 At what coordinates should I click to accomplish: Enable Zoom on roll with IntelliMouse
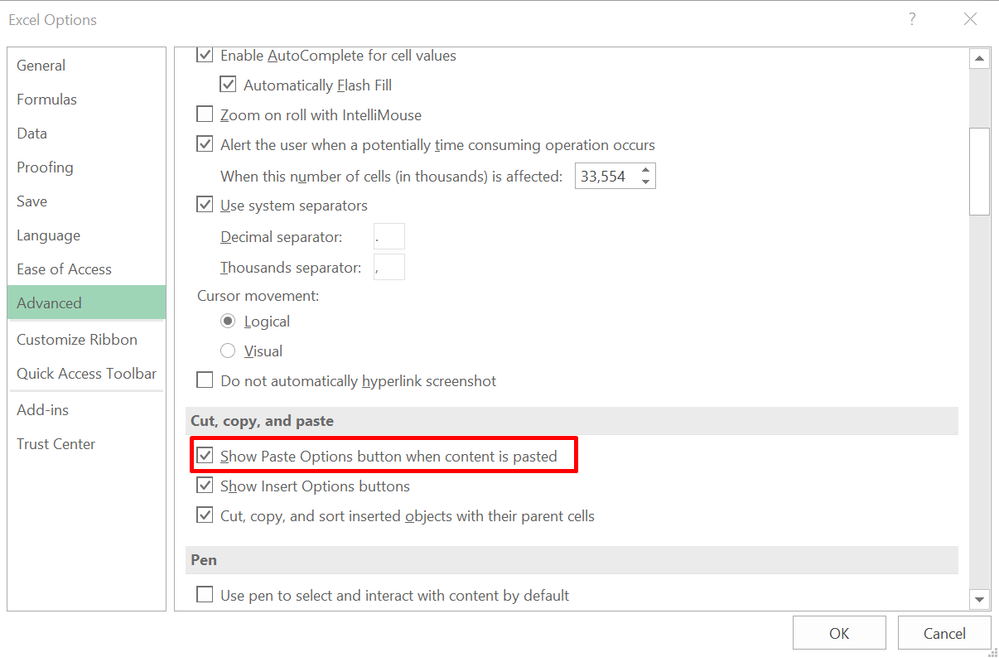[205, 114]
